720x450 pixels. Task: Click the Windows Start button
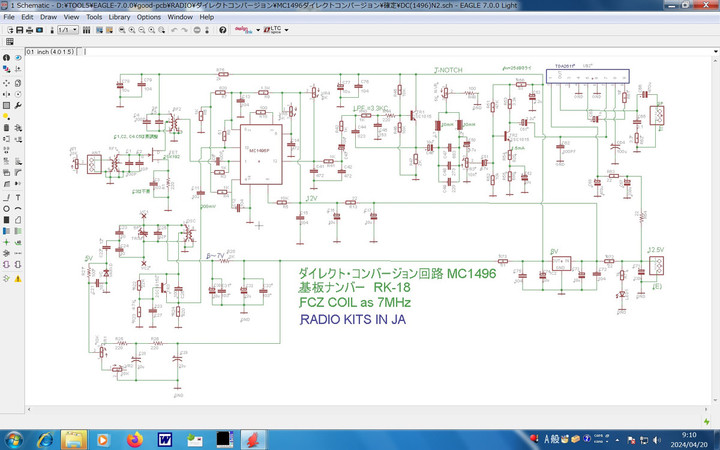[15, 439]
